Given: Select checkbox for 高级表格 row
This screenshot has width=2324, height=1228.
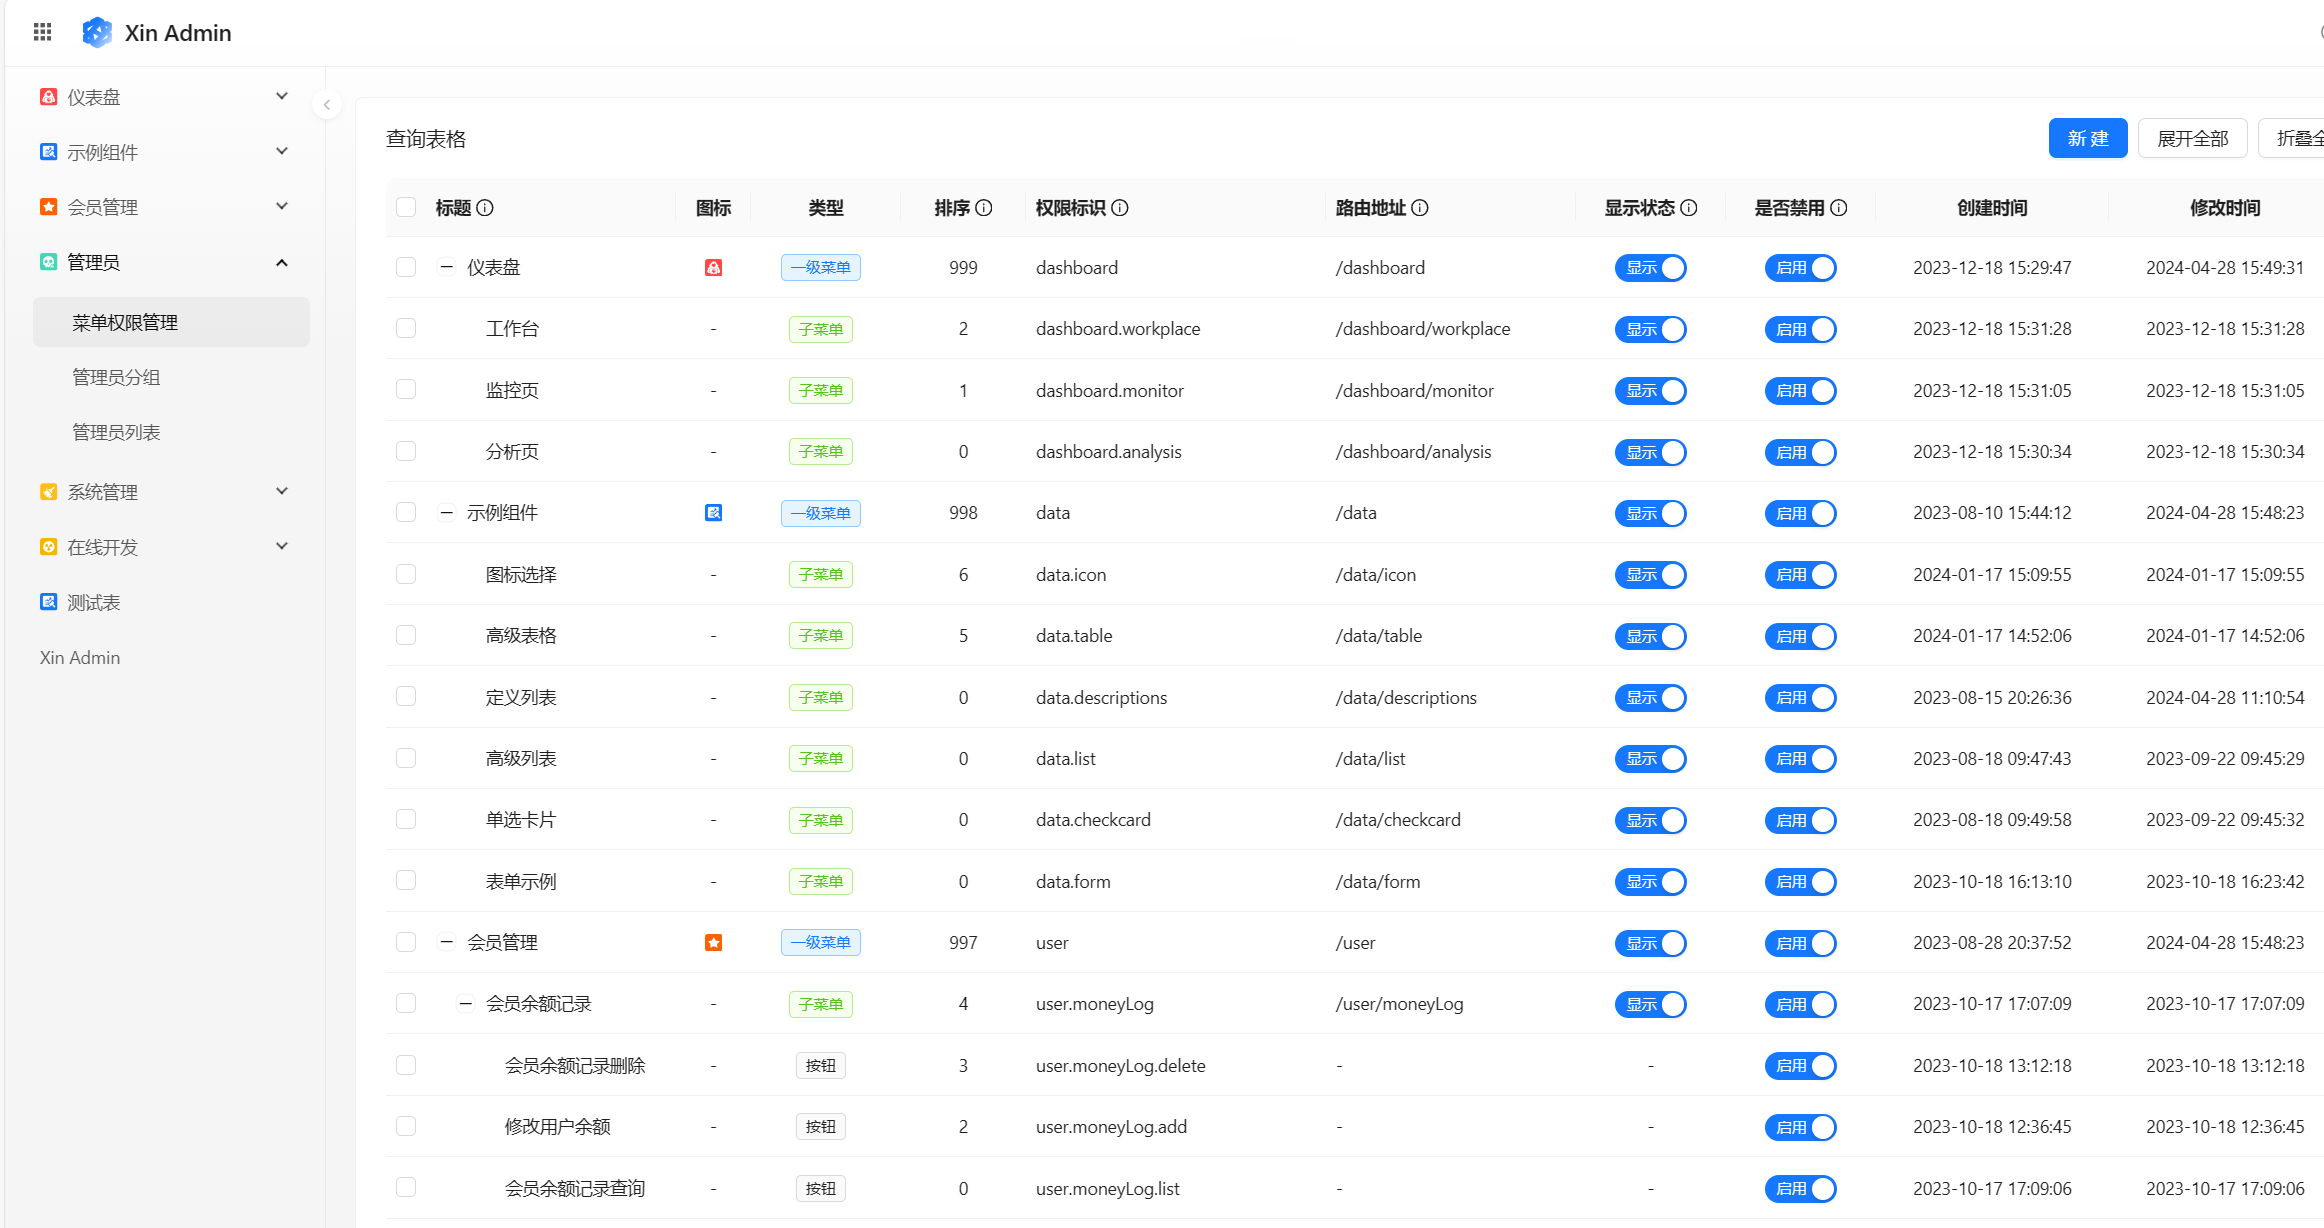Looking at the screenshot, I should [406, 635].
